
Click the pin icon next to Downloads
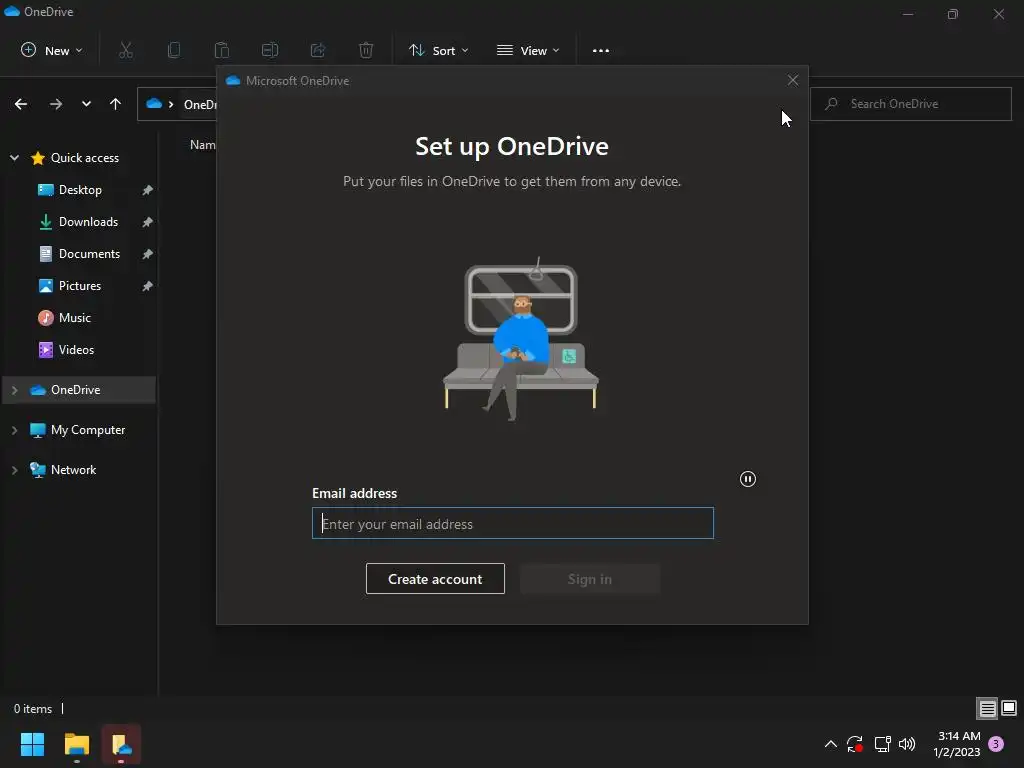point(148,222)
